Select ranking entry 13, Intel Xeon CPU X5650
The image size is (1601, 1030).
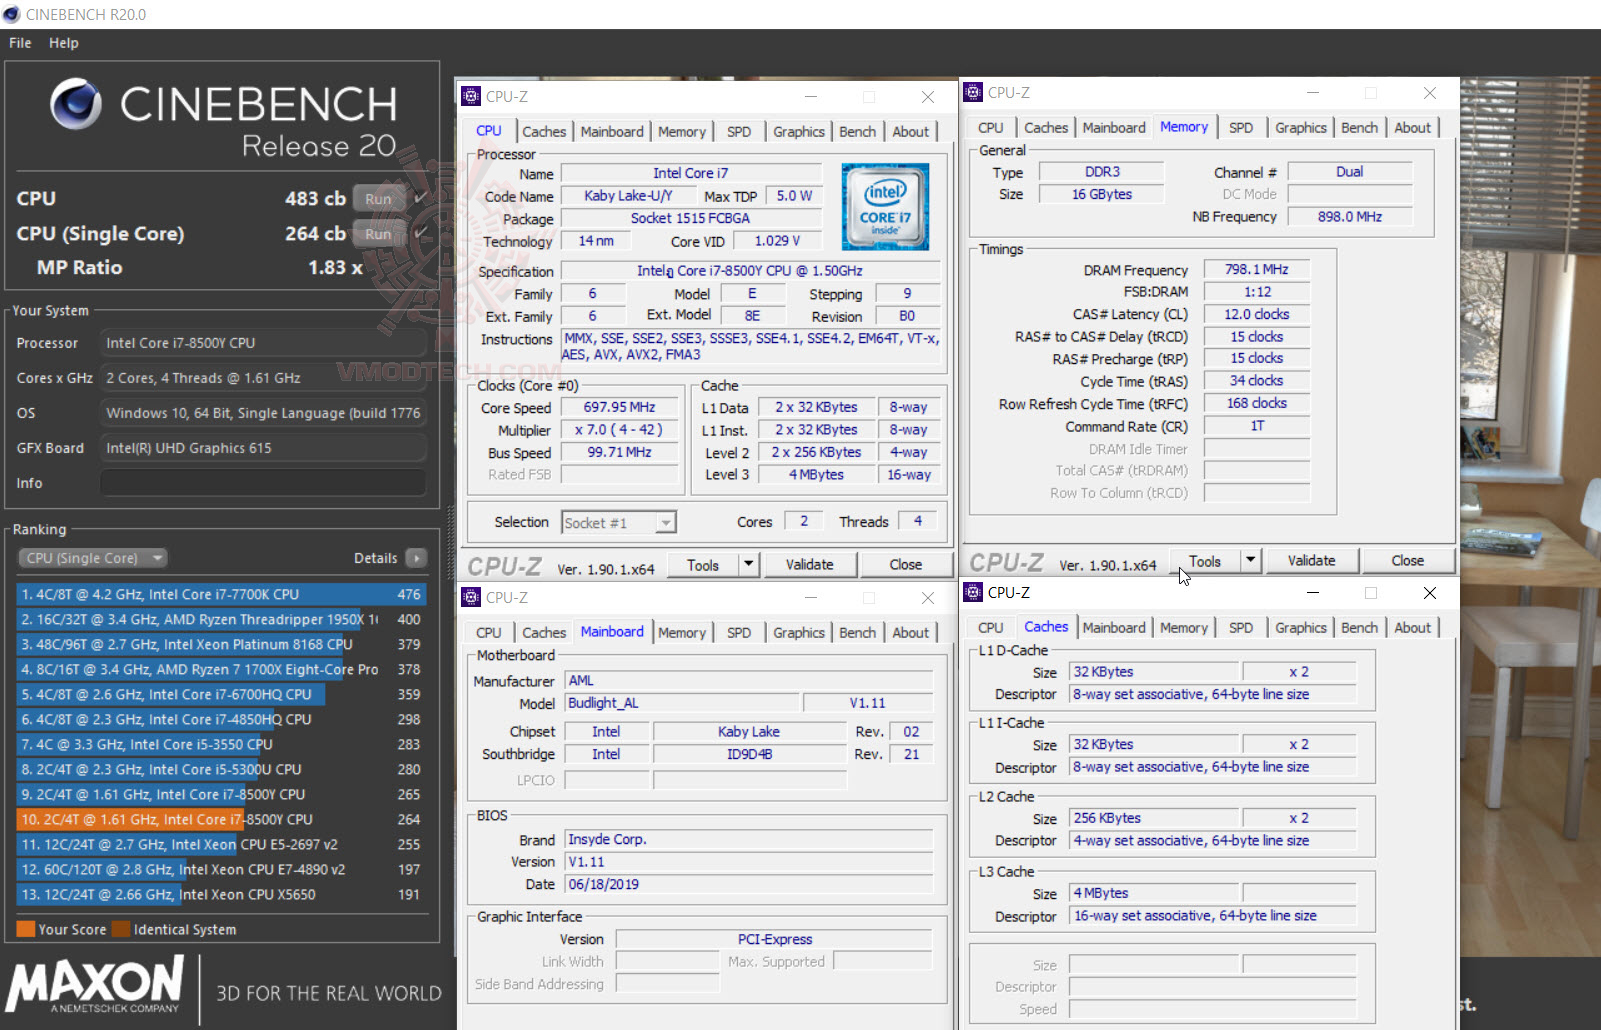(x=221, y=894)
